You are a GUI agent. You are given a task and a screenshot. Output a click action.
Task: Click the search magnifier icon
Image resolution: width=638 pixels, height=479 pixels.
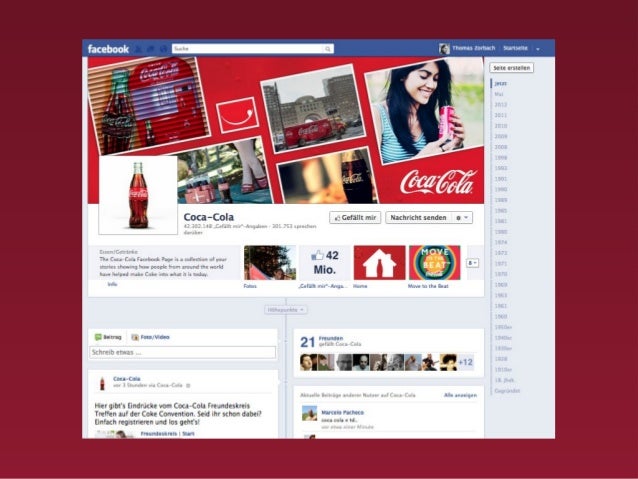click(x=328, y=49)
